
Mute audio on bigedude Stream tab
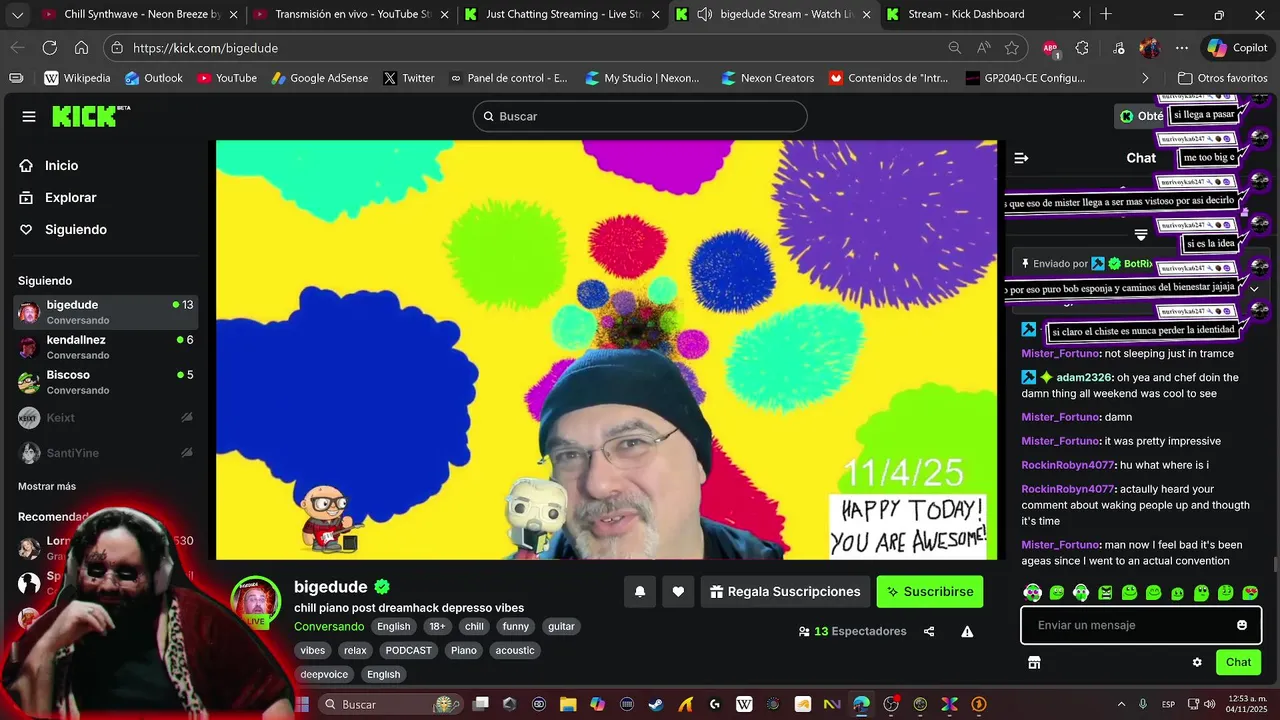click(704, 15)
